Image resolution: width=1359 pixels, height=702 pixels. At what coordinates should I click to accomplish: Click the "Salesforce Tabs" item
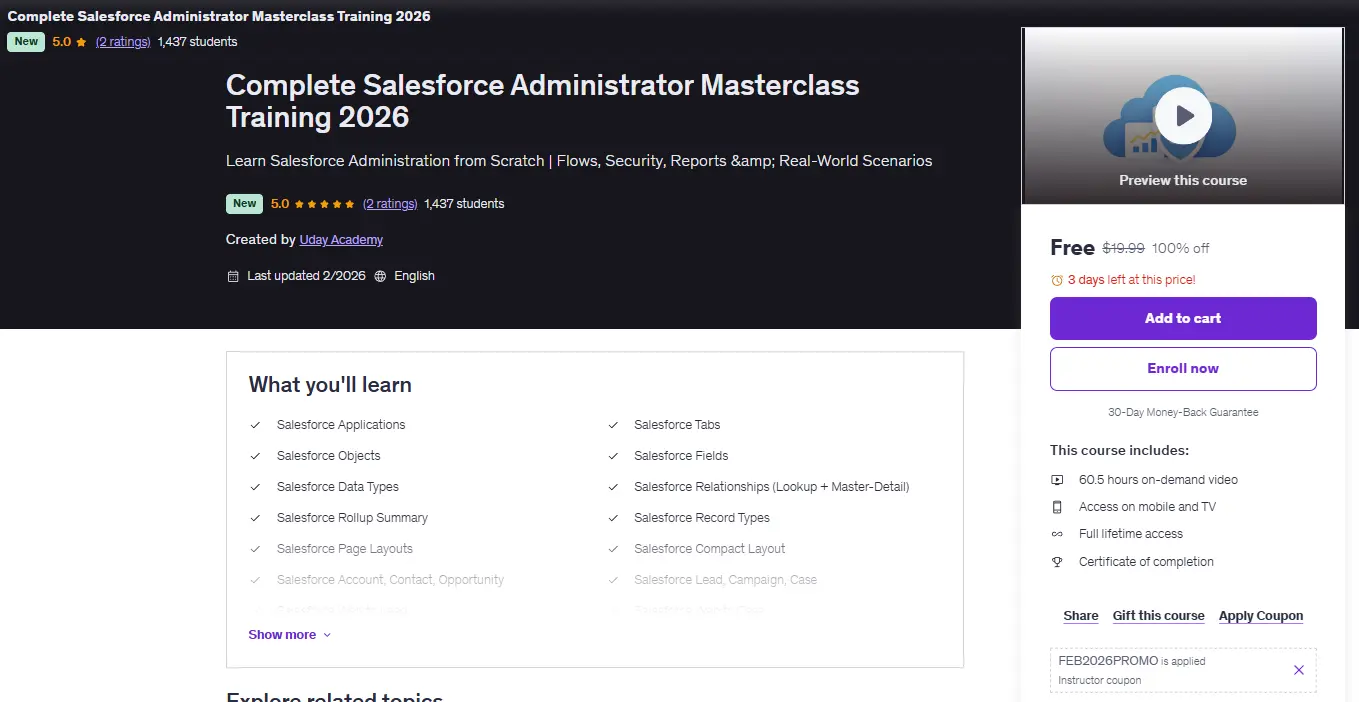coord(677,425)
